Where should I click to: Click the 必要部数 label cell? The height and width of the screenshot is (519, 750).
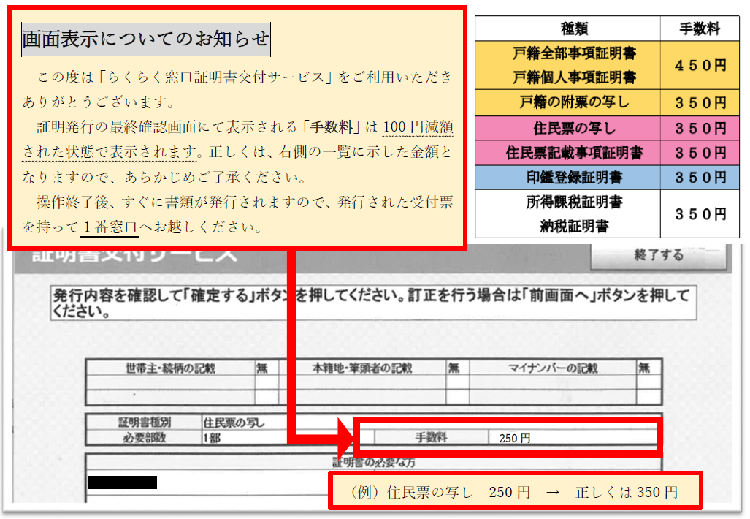[144, 437]
